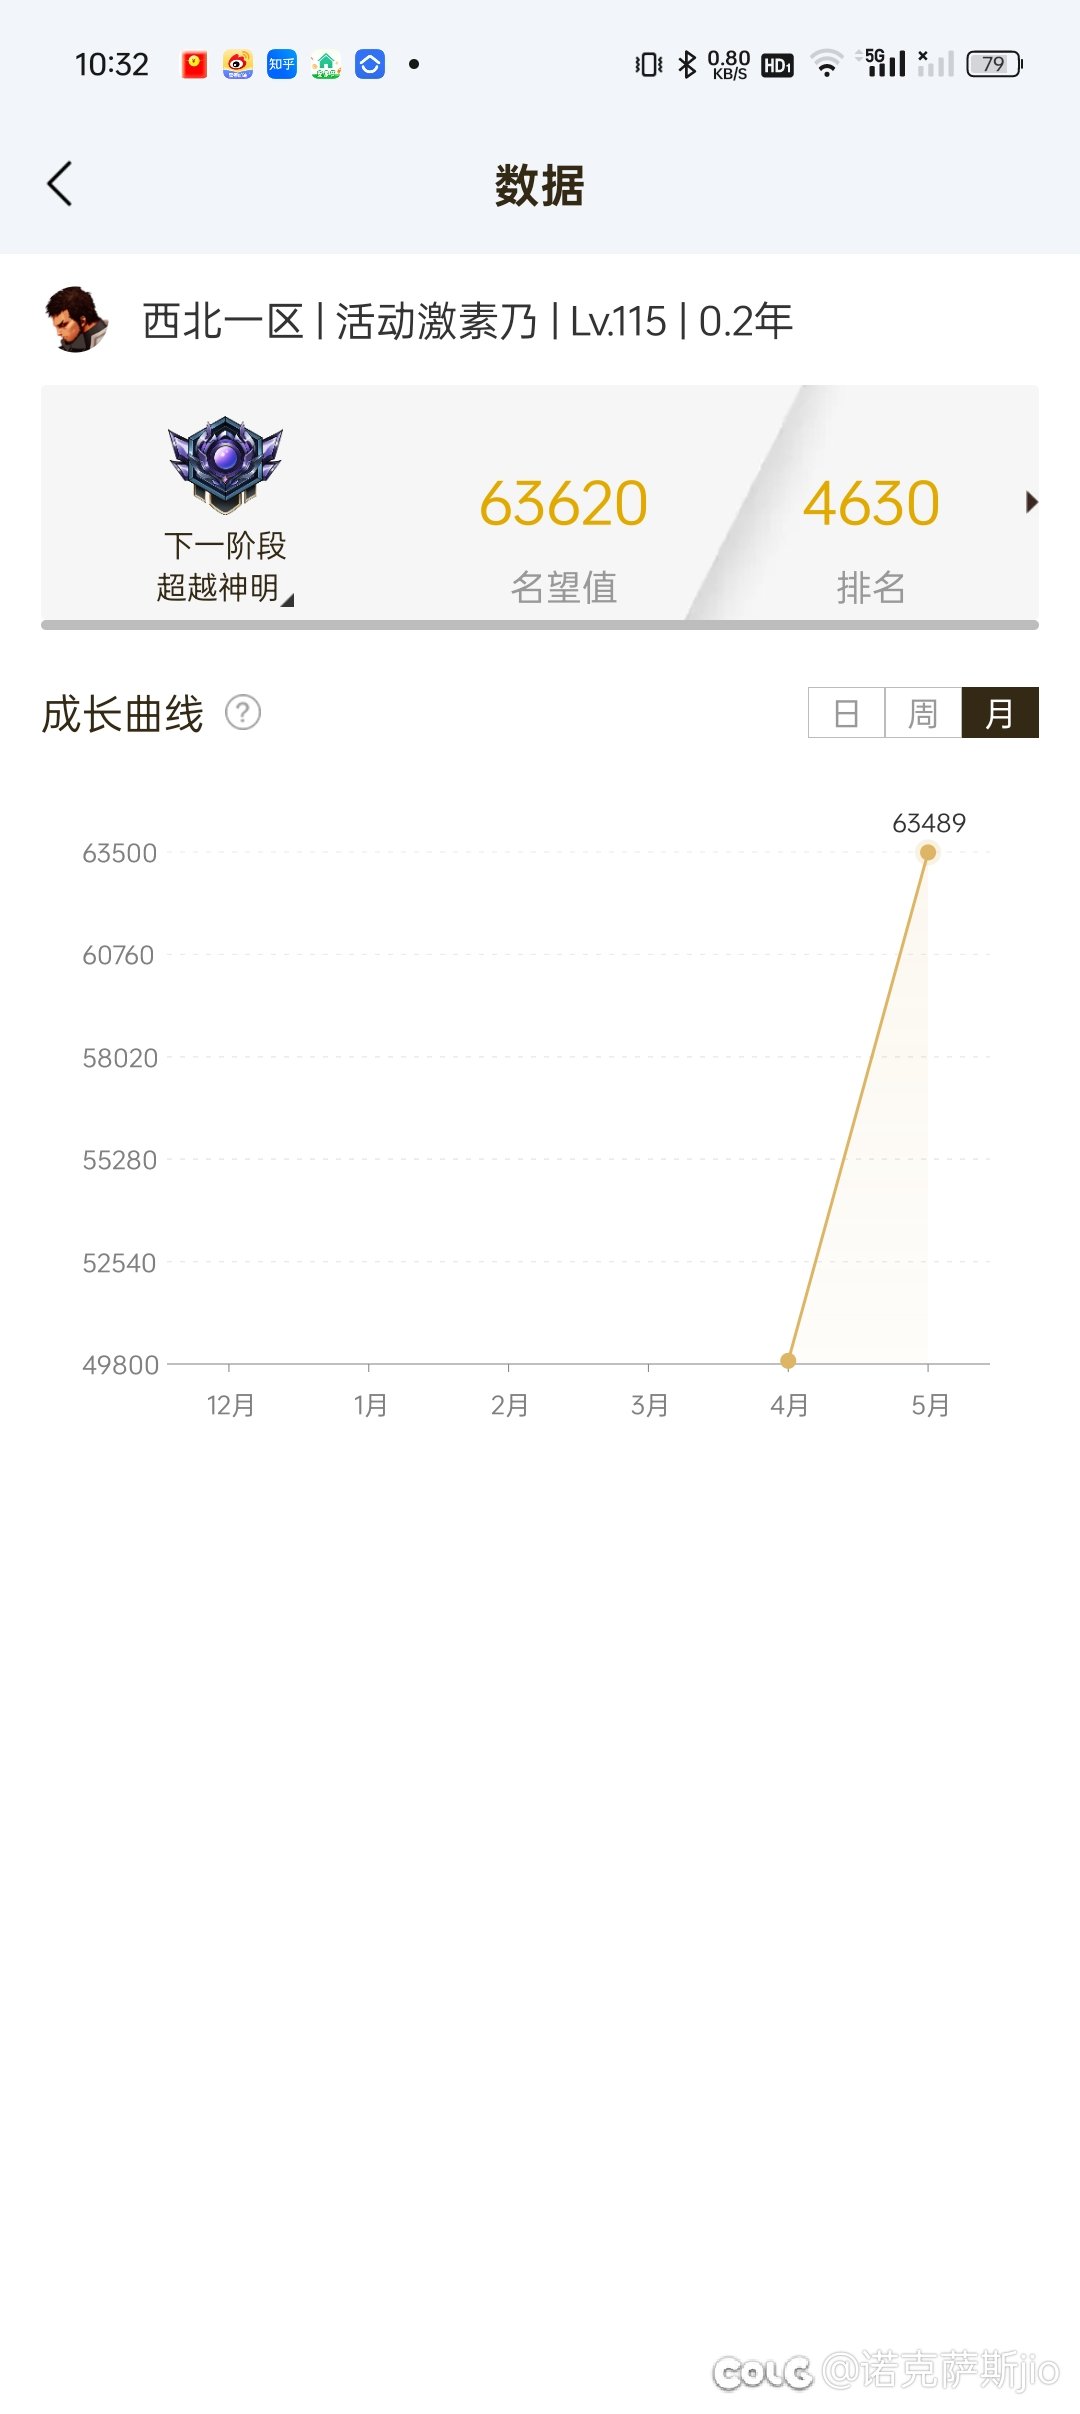Open the Weibo notification icon
Screen dimensions: 1080x2414
click(x=238, y=65)
